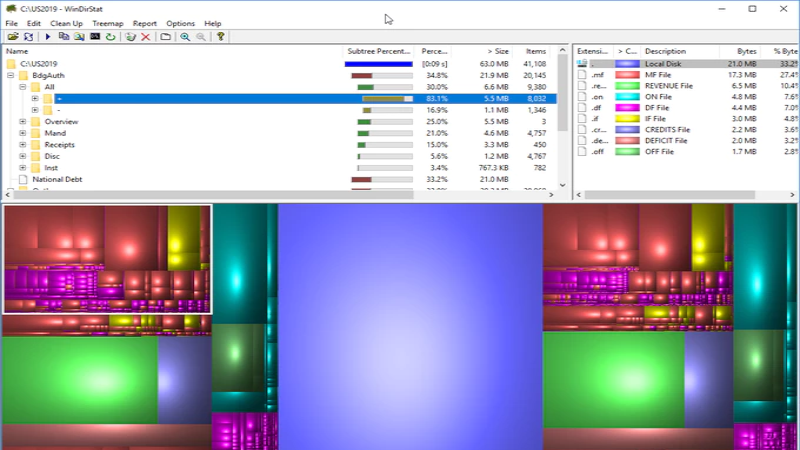This screenshot has width=800, height=450.
Task: Click the Refresh All toolbar icon
Action: [29, 37]
